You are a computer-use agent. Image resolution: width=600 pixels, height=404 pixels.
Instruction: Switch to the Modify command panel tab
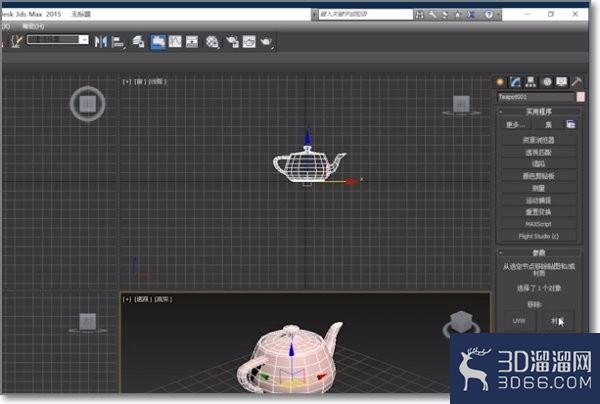tap(515, 81)
